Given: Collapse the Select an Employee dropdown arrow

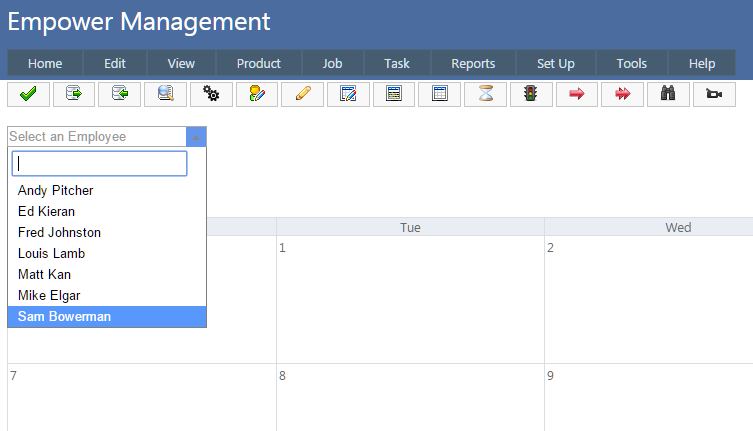Looking at the screenshot, I should [x=196, y=137].
